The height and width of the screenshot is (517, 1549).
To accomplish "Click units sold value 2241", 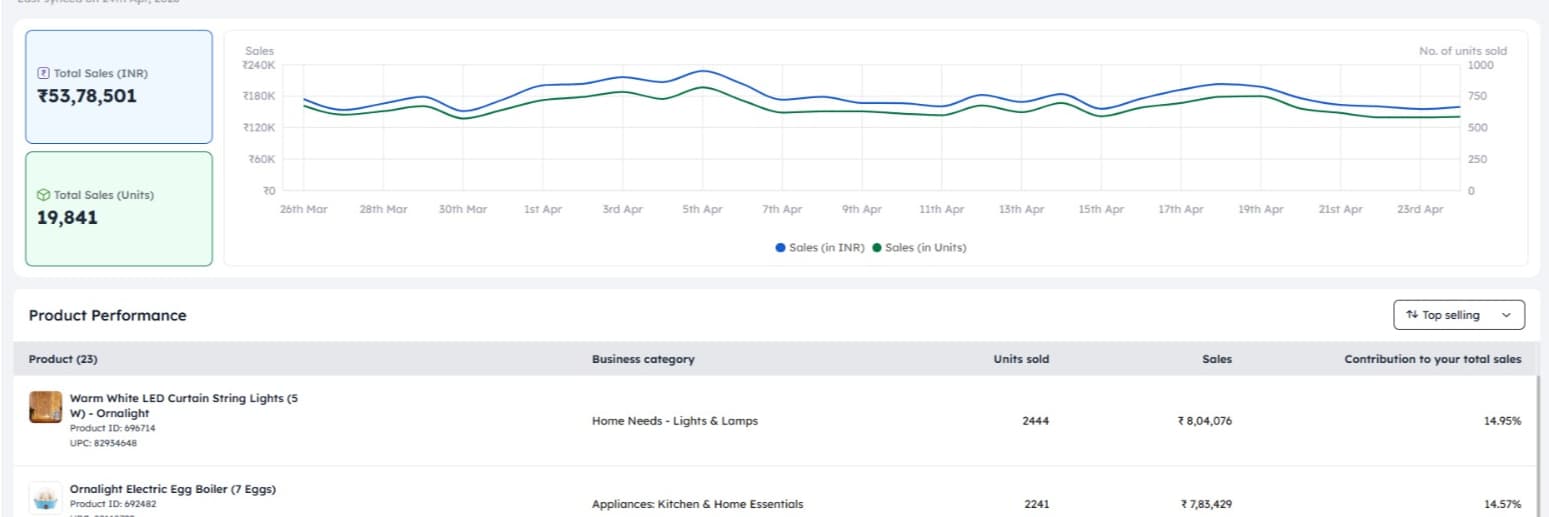I will pos(1036,504).
